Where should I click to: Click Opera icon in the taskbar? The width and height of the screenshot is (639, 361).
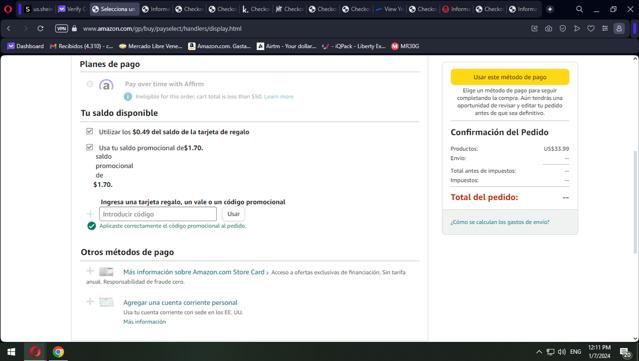click(35, 352)
